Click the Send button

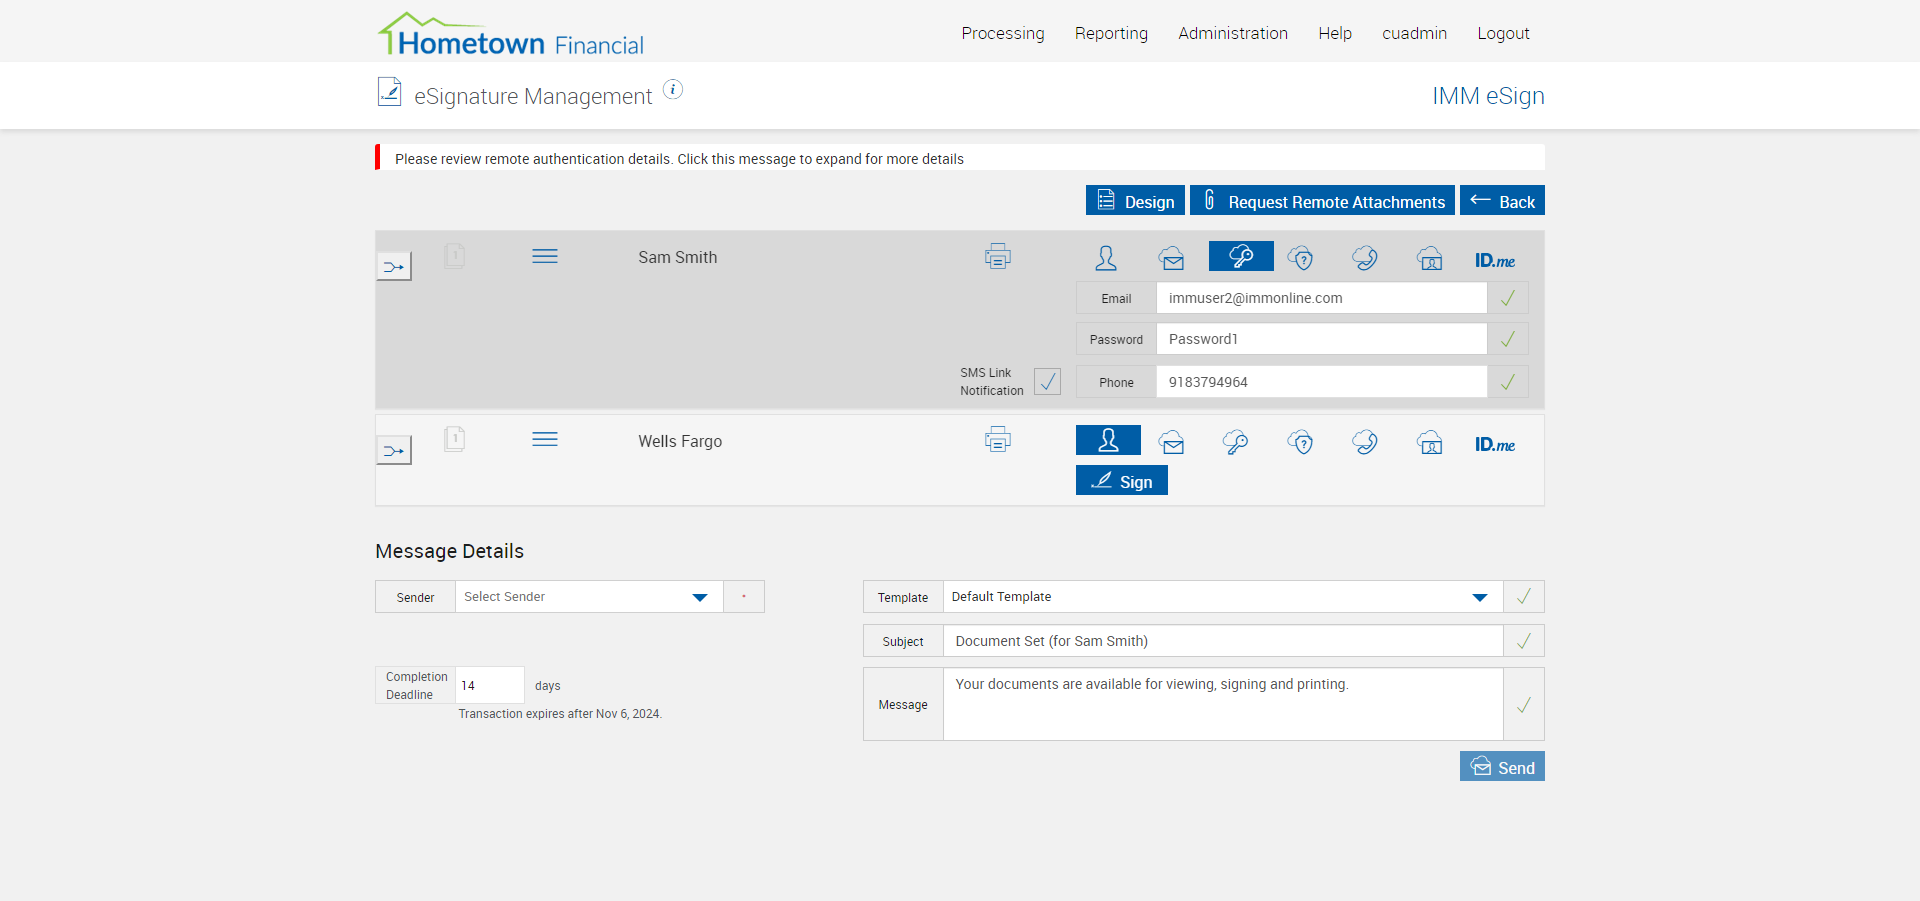click(1502, 766)
